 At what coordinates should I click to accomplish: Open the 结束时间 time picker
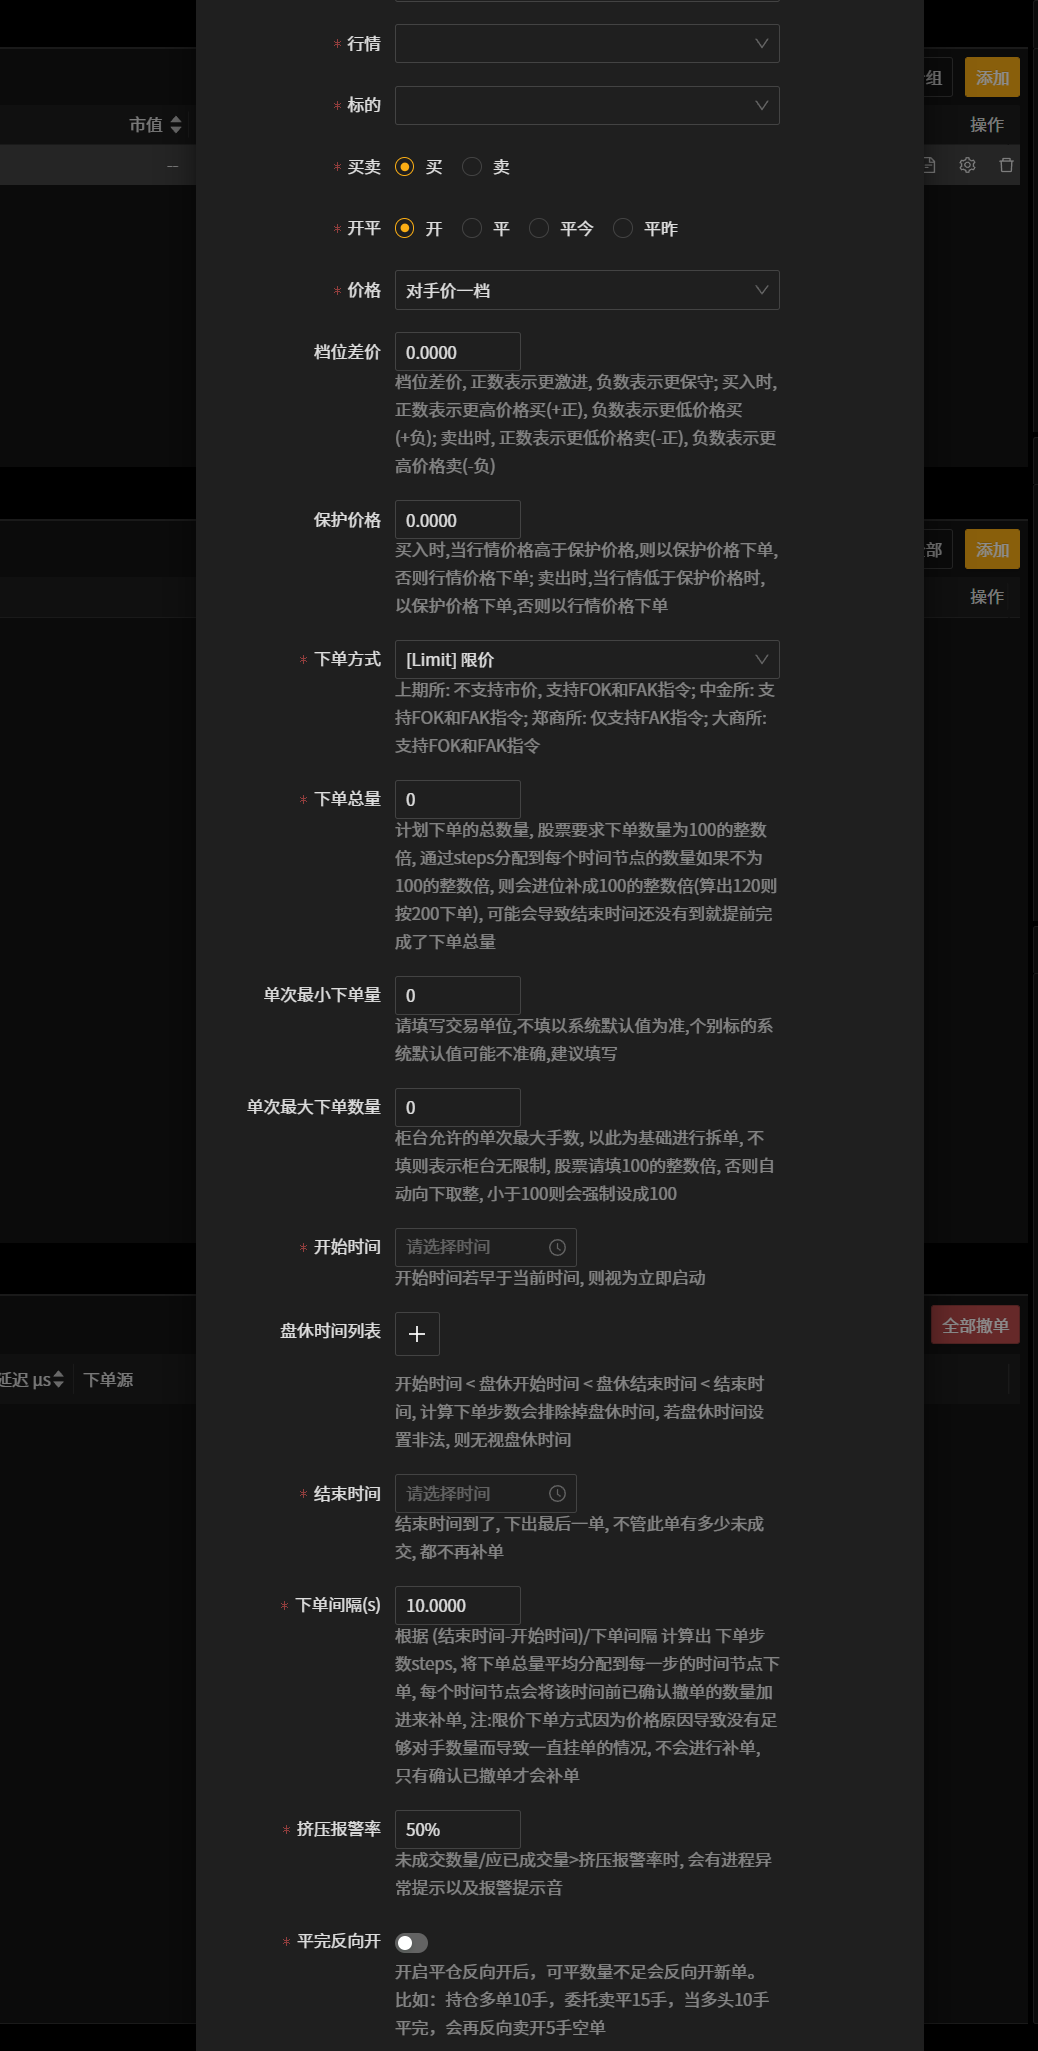(x=486, y=1494)
